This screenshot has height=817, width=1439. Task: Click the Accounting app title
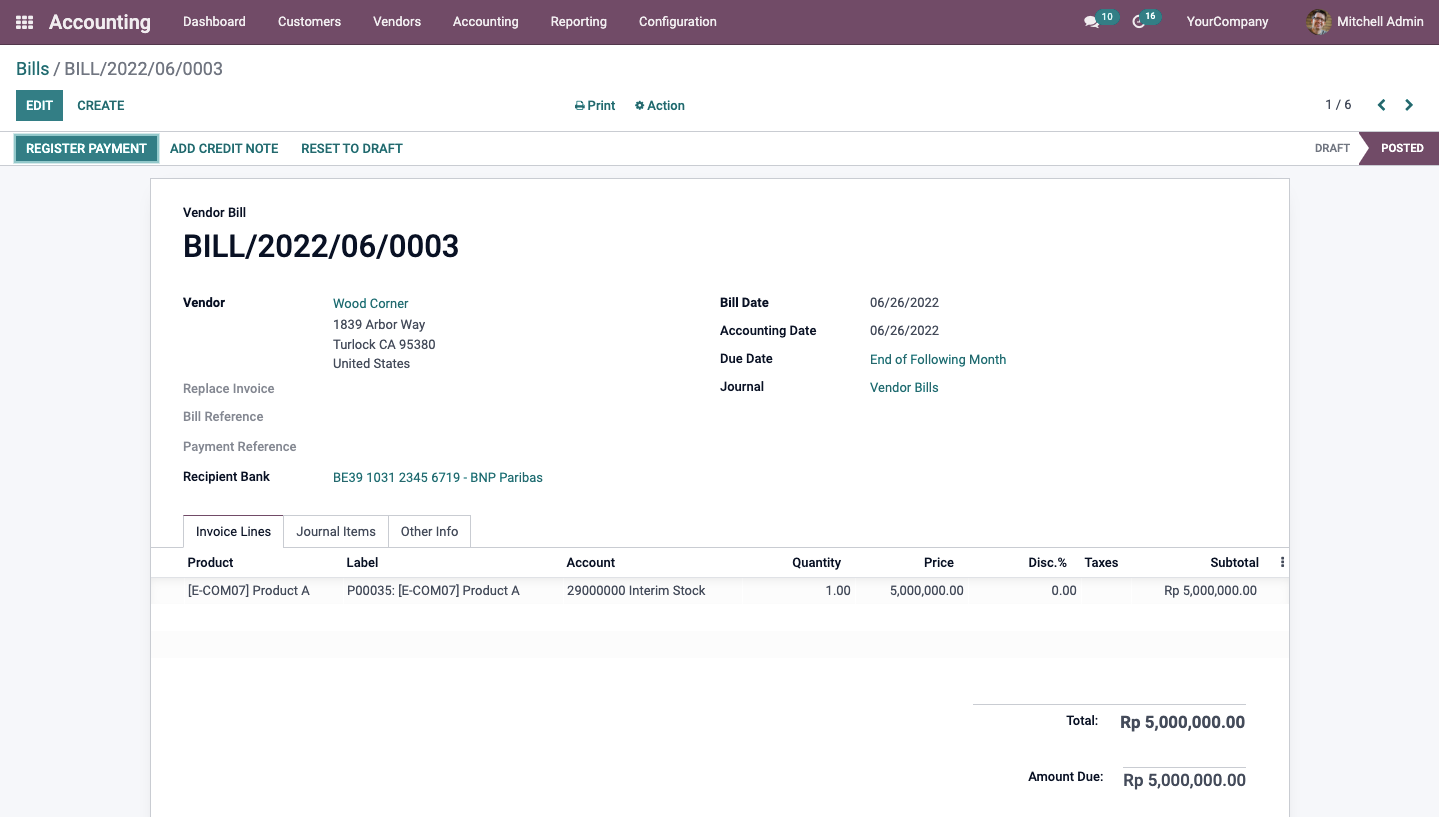click(100, 22)
